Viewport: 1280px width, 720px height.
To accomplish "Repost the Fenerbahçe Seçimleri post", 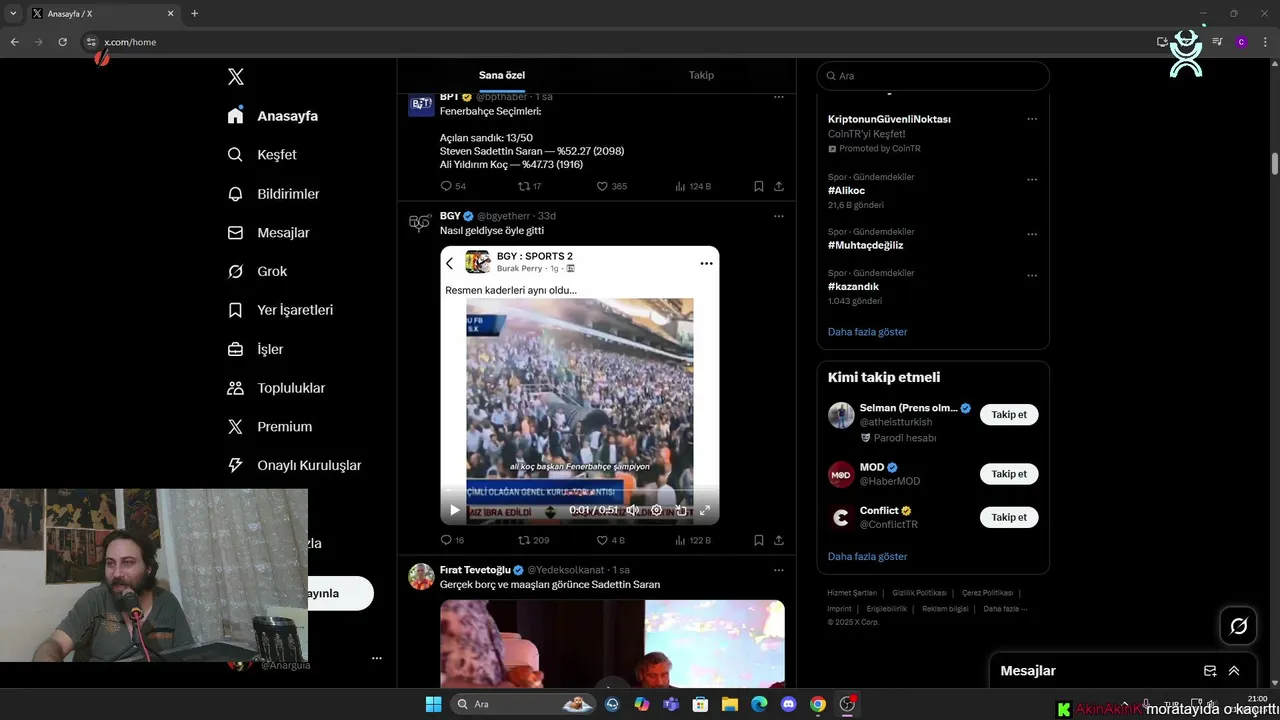I will pyautogui.click(x=530, y=186).
